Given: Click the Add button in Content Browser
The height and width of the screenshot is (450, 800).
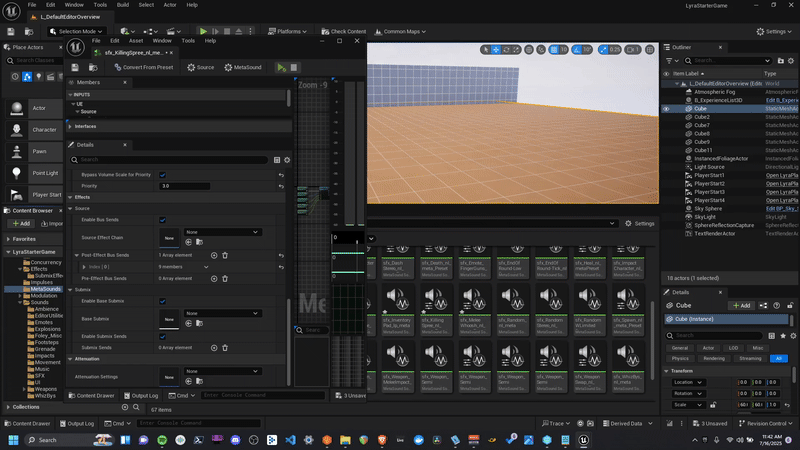Looking at the screenshot, I should [21, 223].
